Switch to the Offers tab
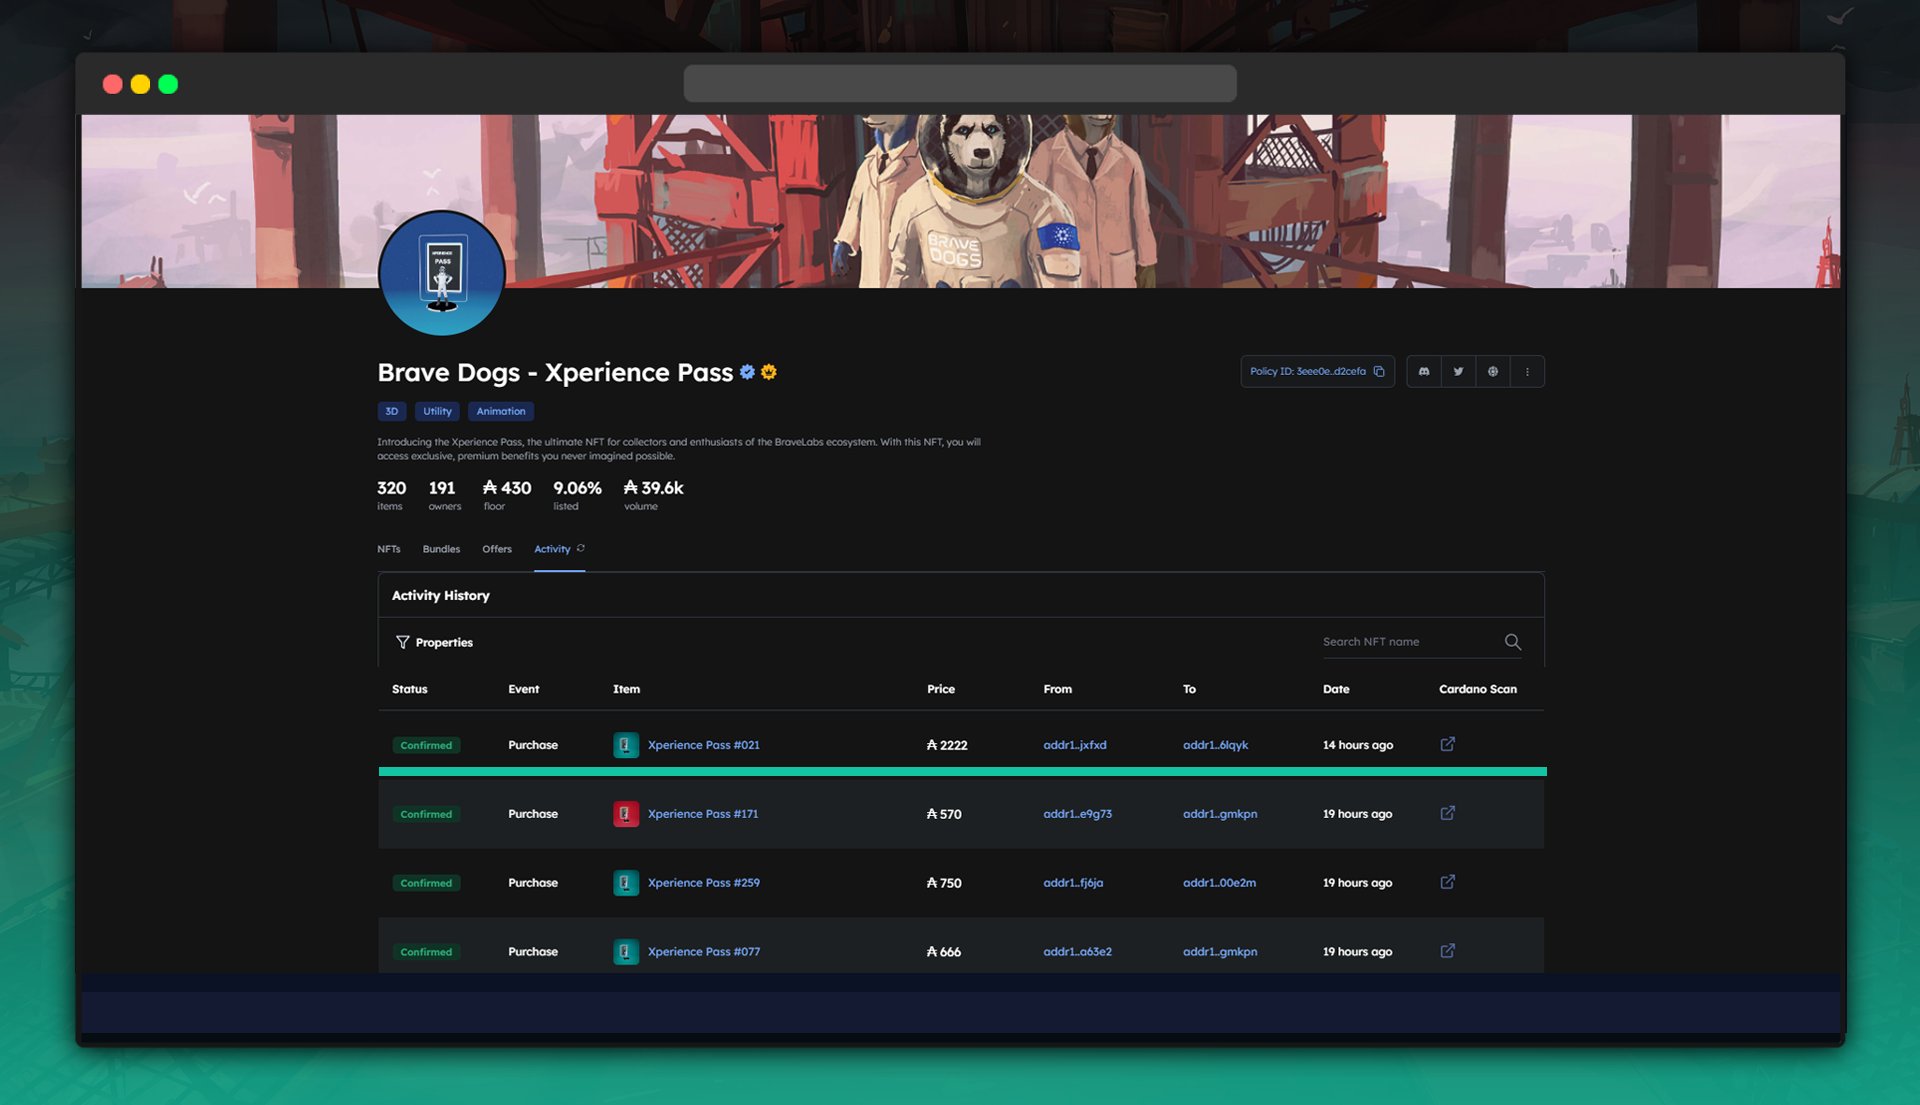1920x1105 pixels. (x=496, y=549)
